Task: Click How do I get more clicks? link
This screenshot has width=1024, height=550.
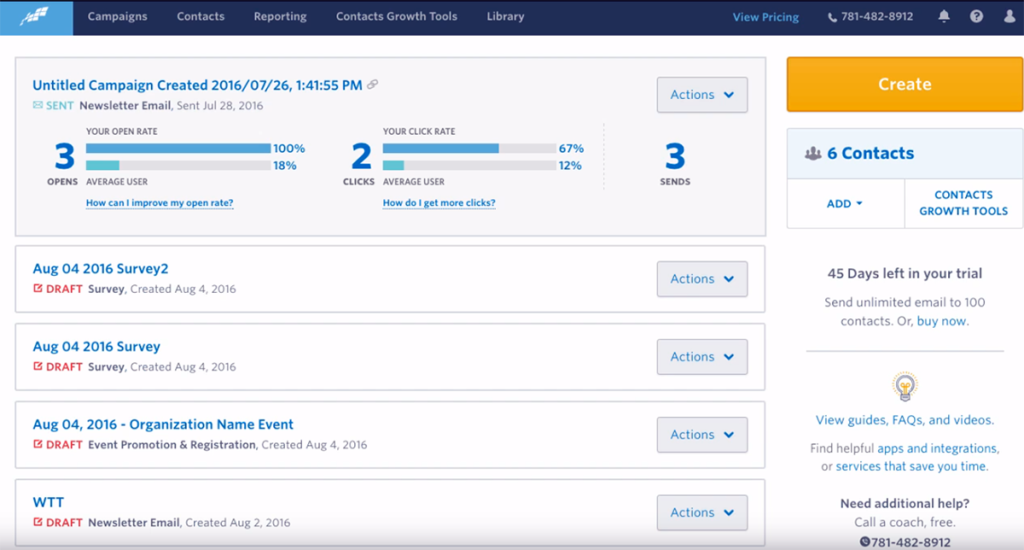Action: click(439, 202)
